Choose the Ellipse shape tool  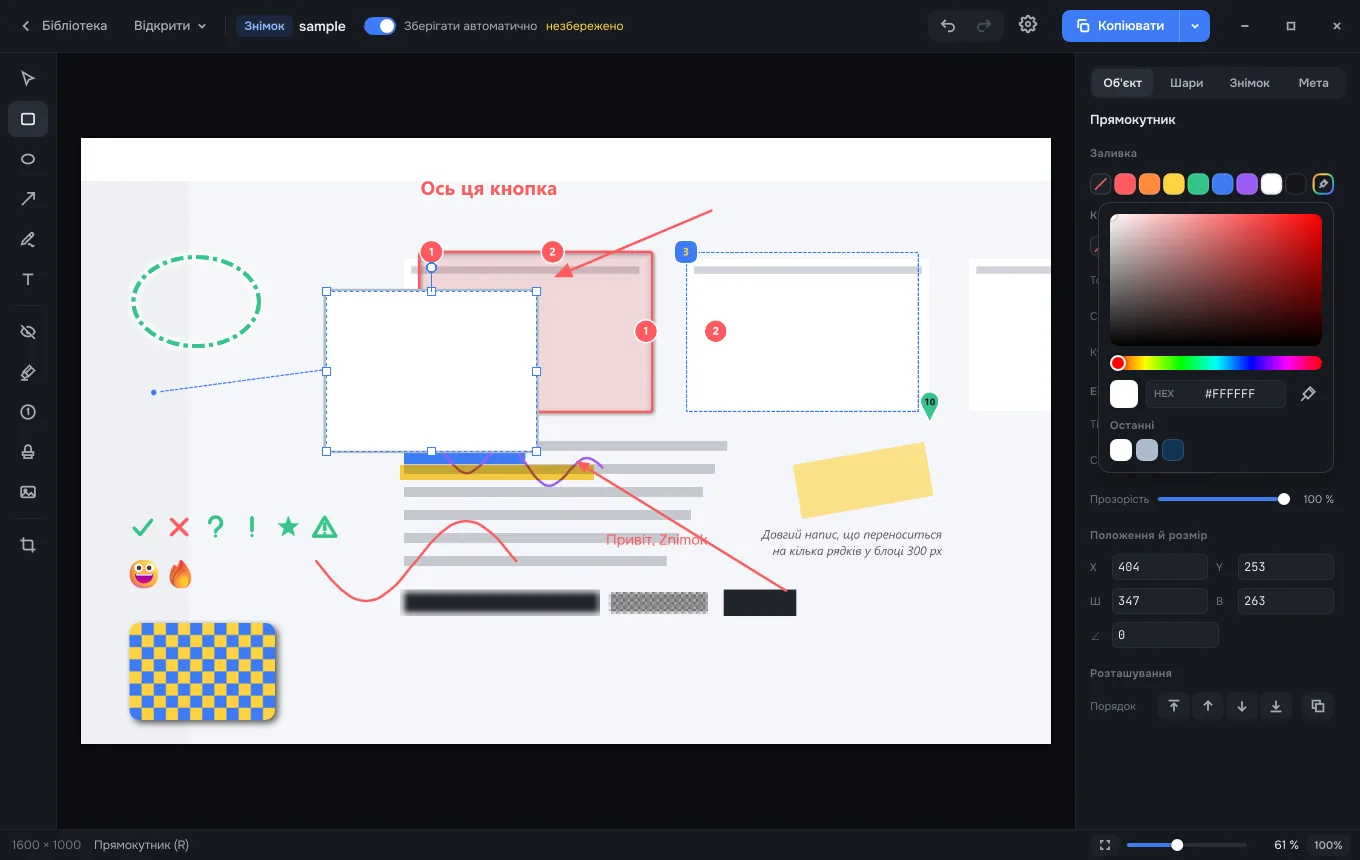[28, 159]
